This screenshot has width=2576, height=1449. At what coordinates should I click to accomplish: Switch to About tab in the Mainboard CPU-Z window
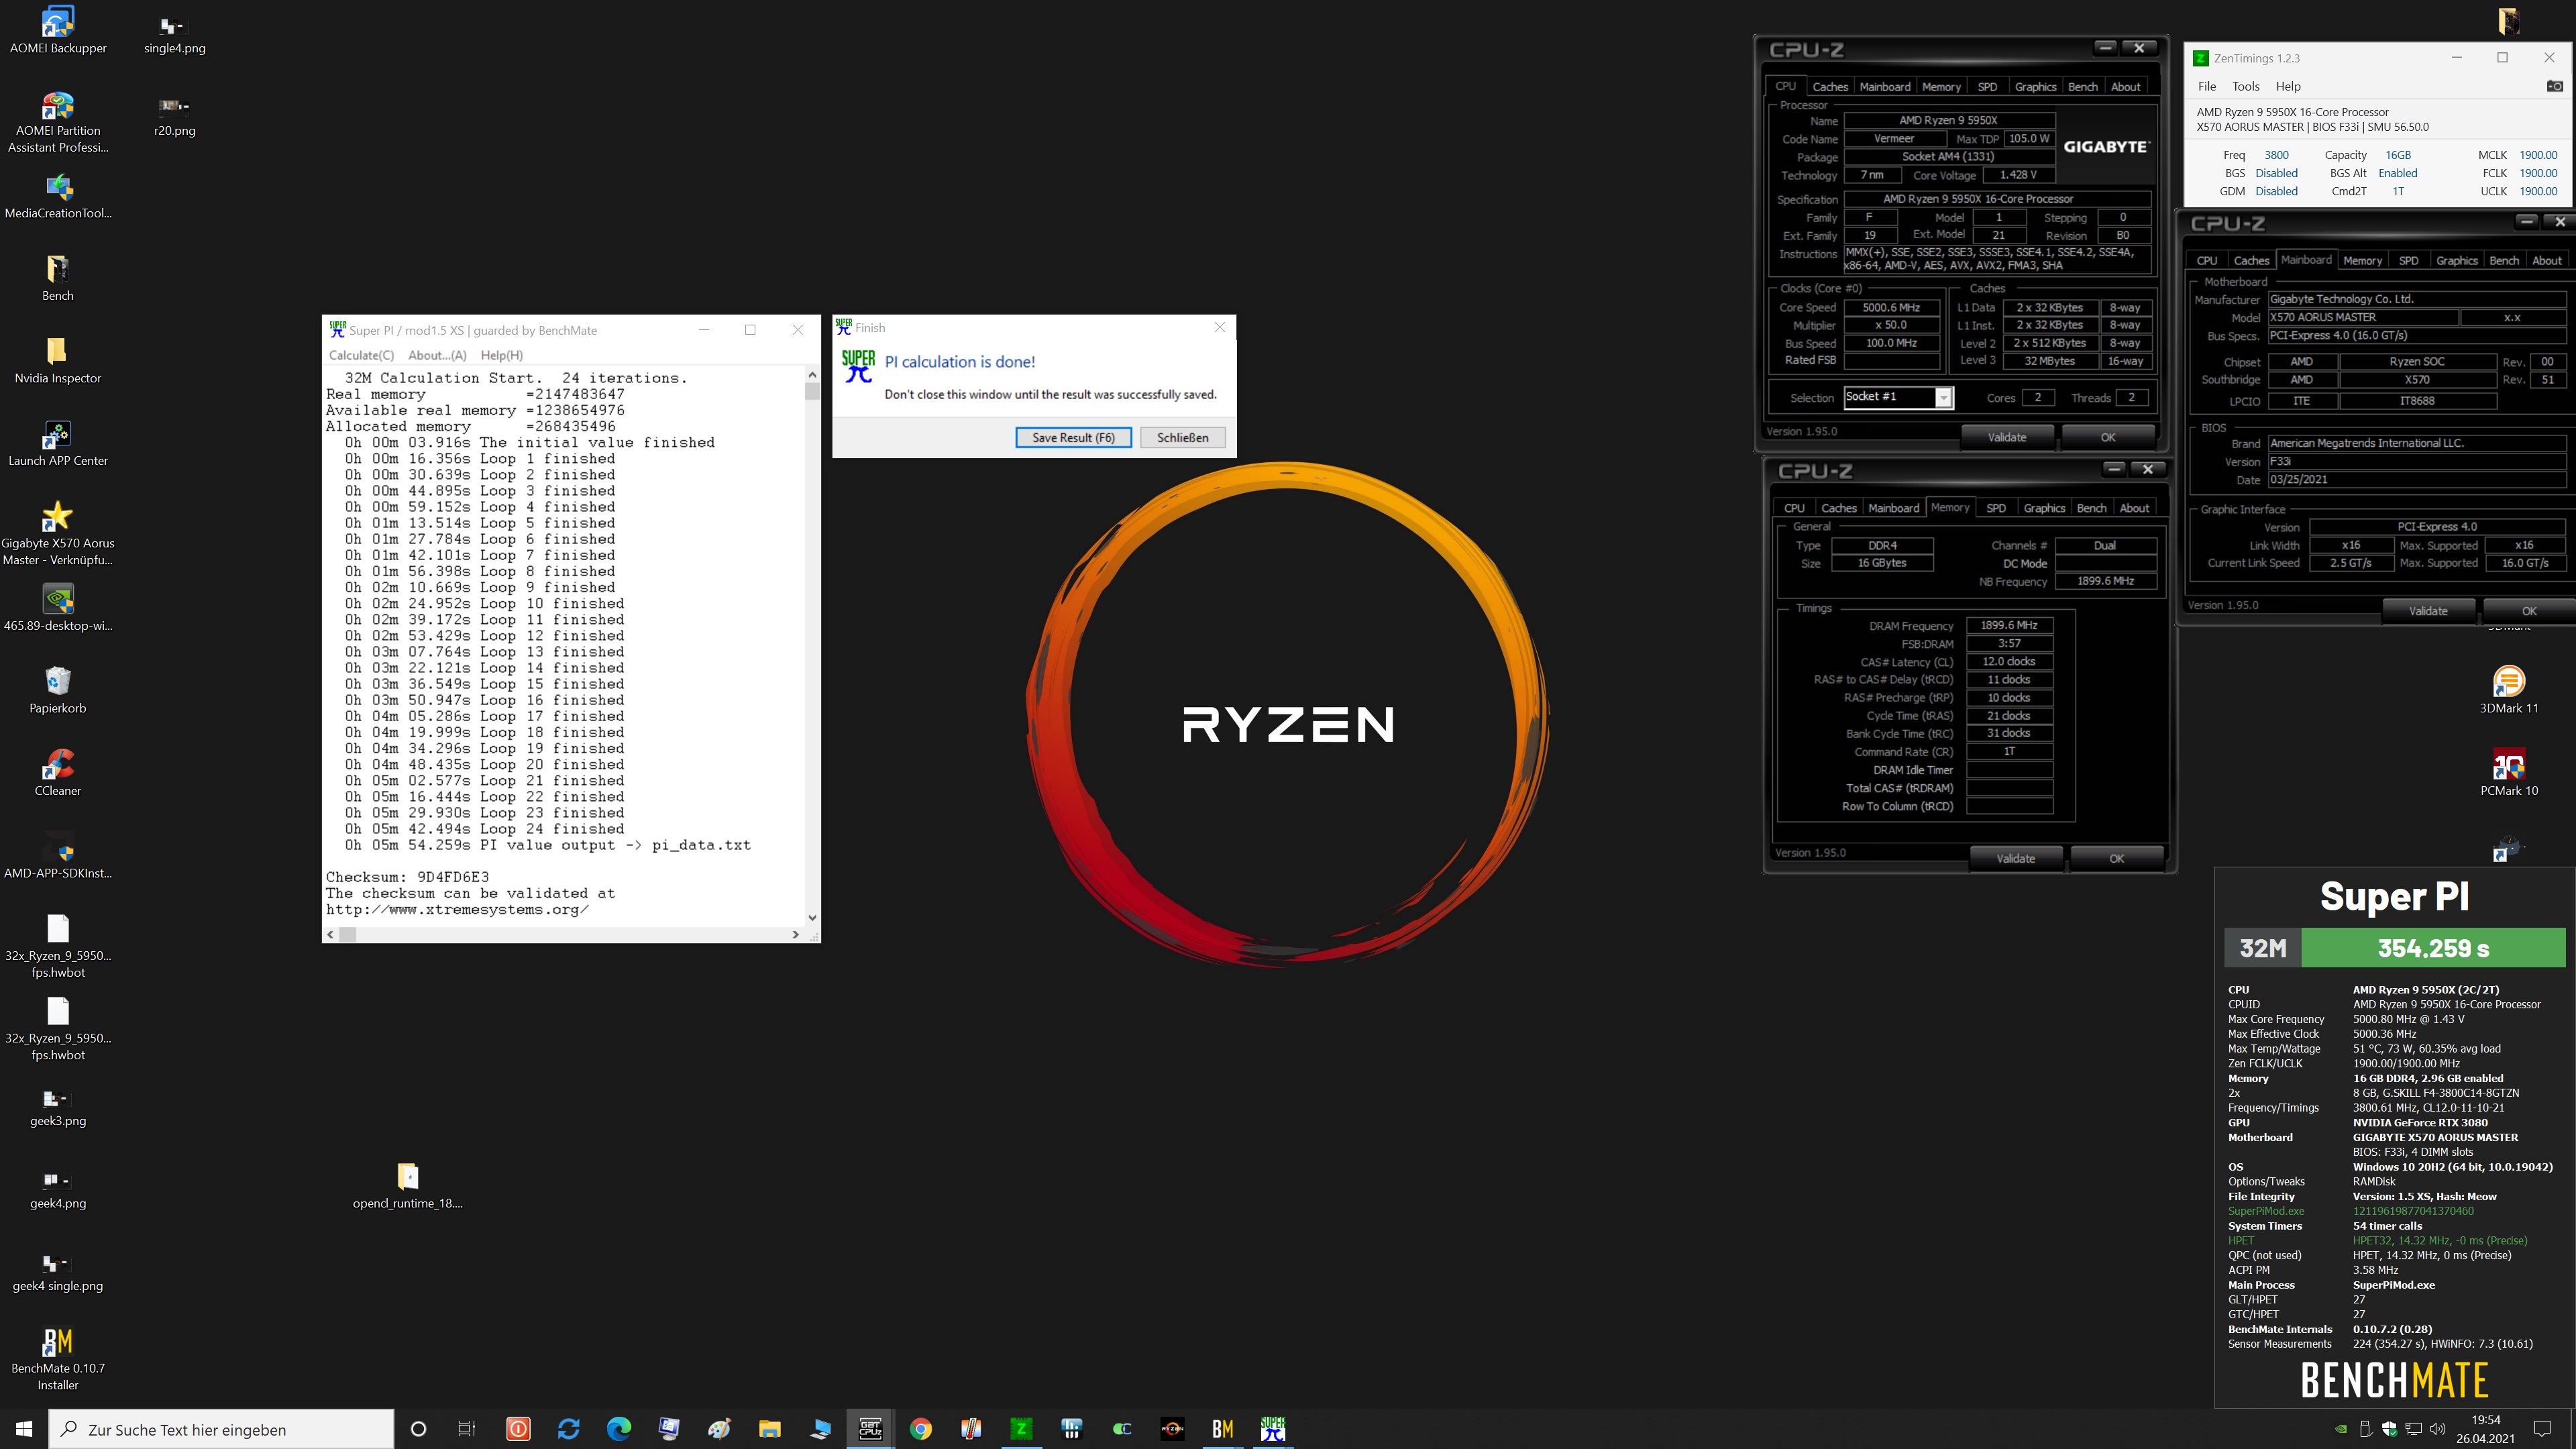2547,261
